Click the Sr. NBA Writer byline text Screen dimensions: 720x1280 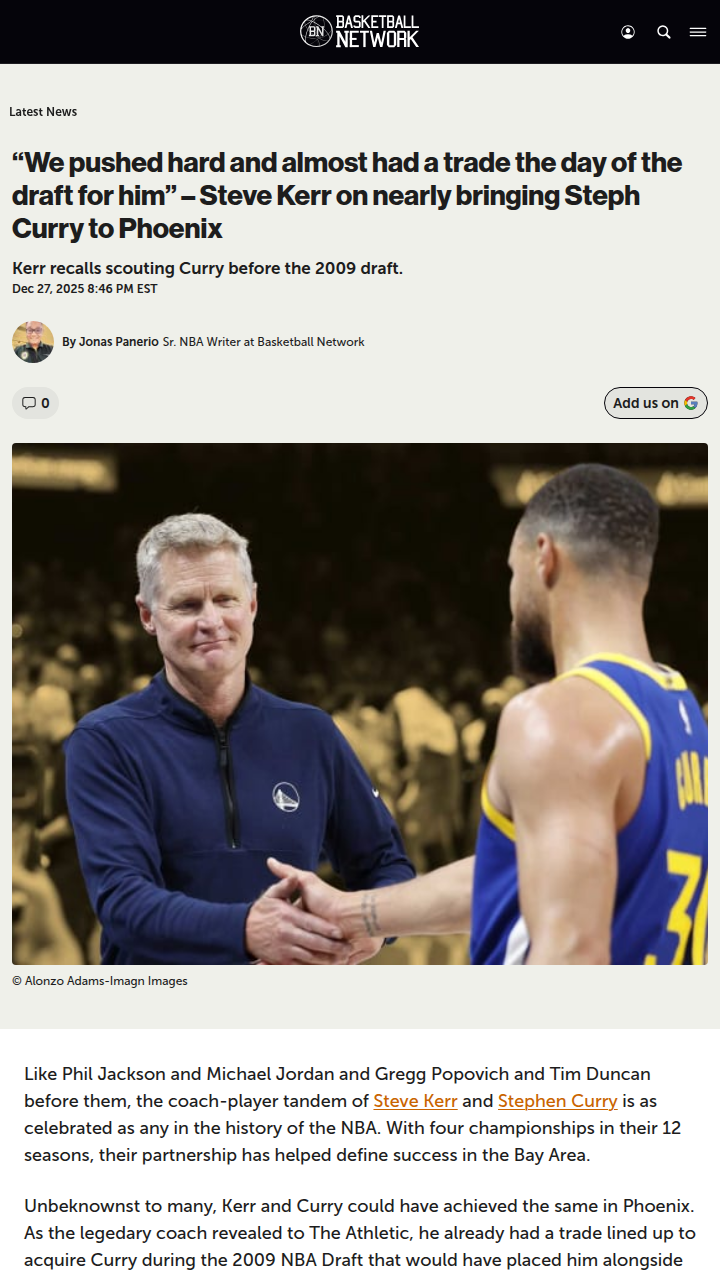[x=263, y=342]
